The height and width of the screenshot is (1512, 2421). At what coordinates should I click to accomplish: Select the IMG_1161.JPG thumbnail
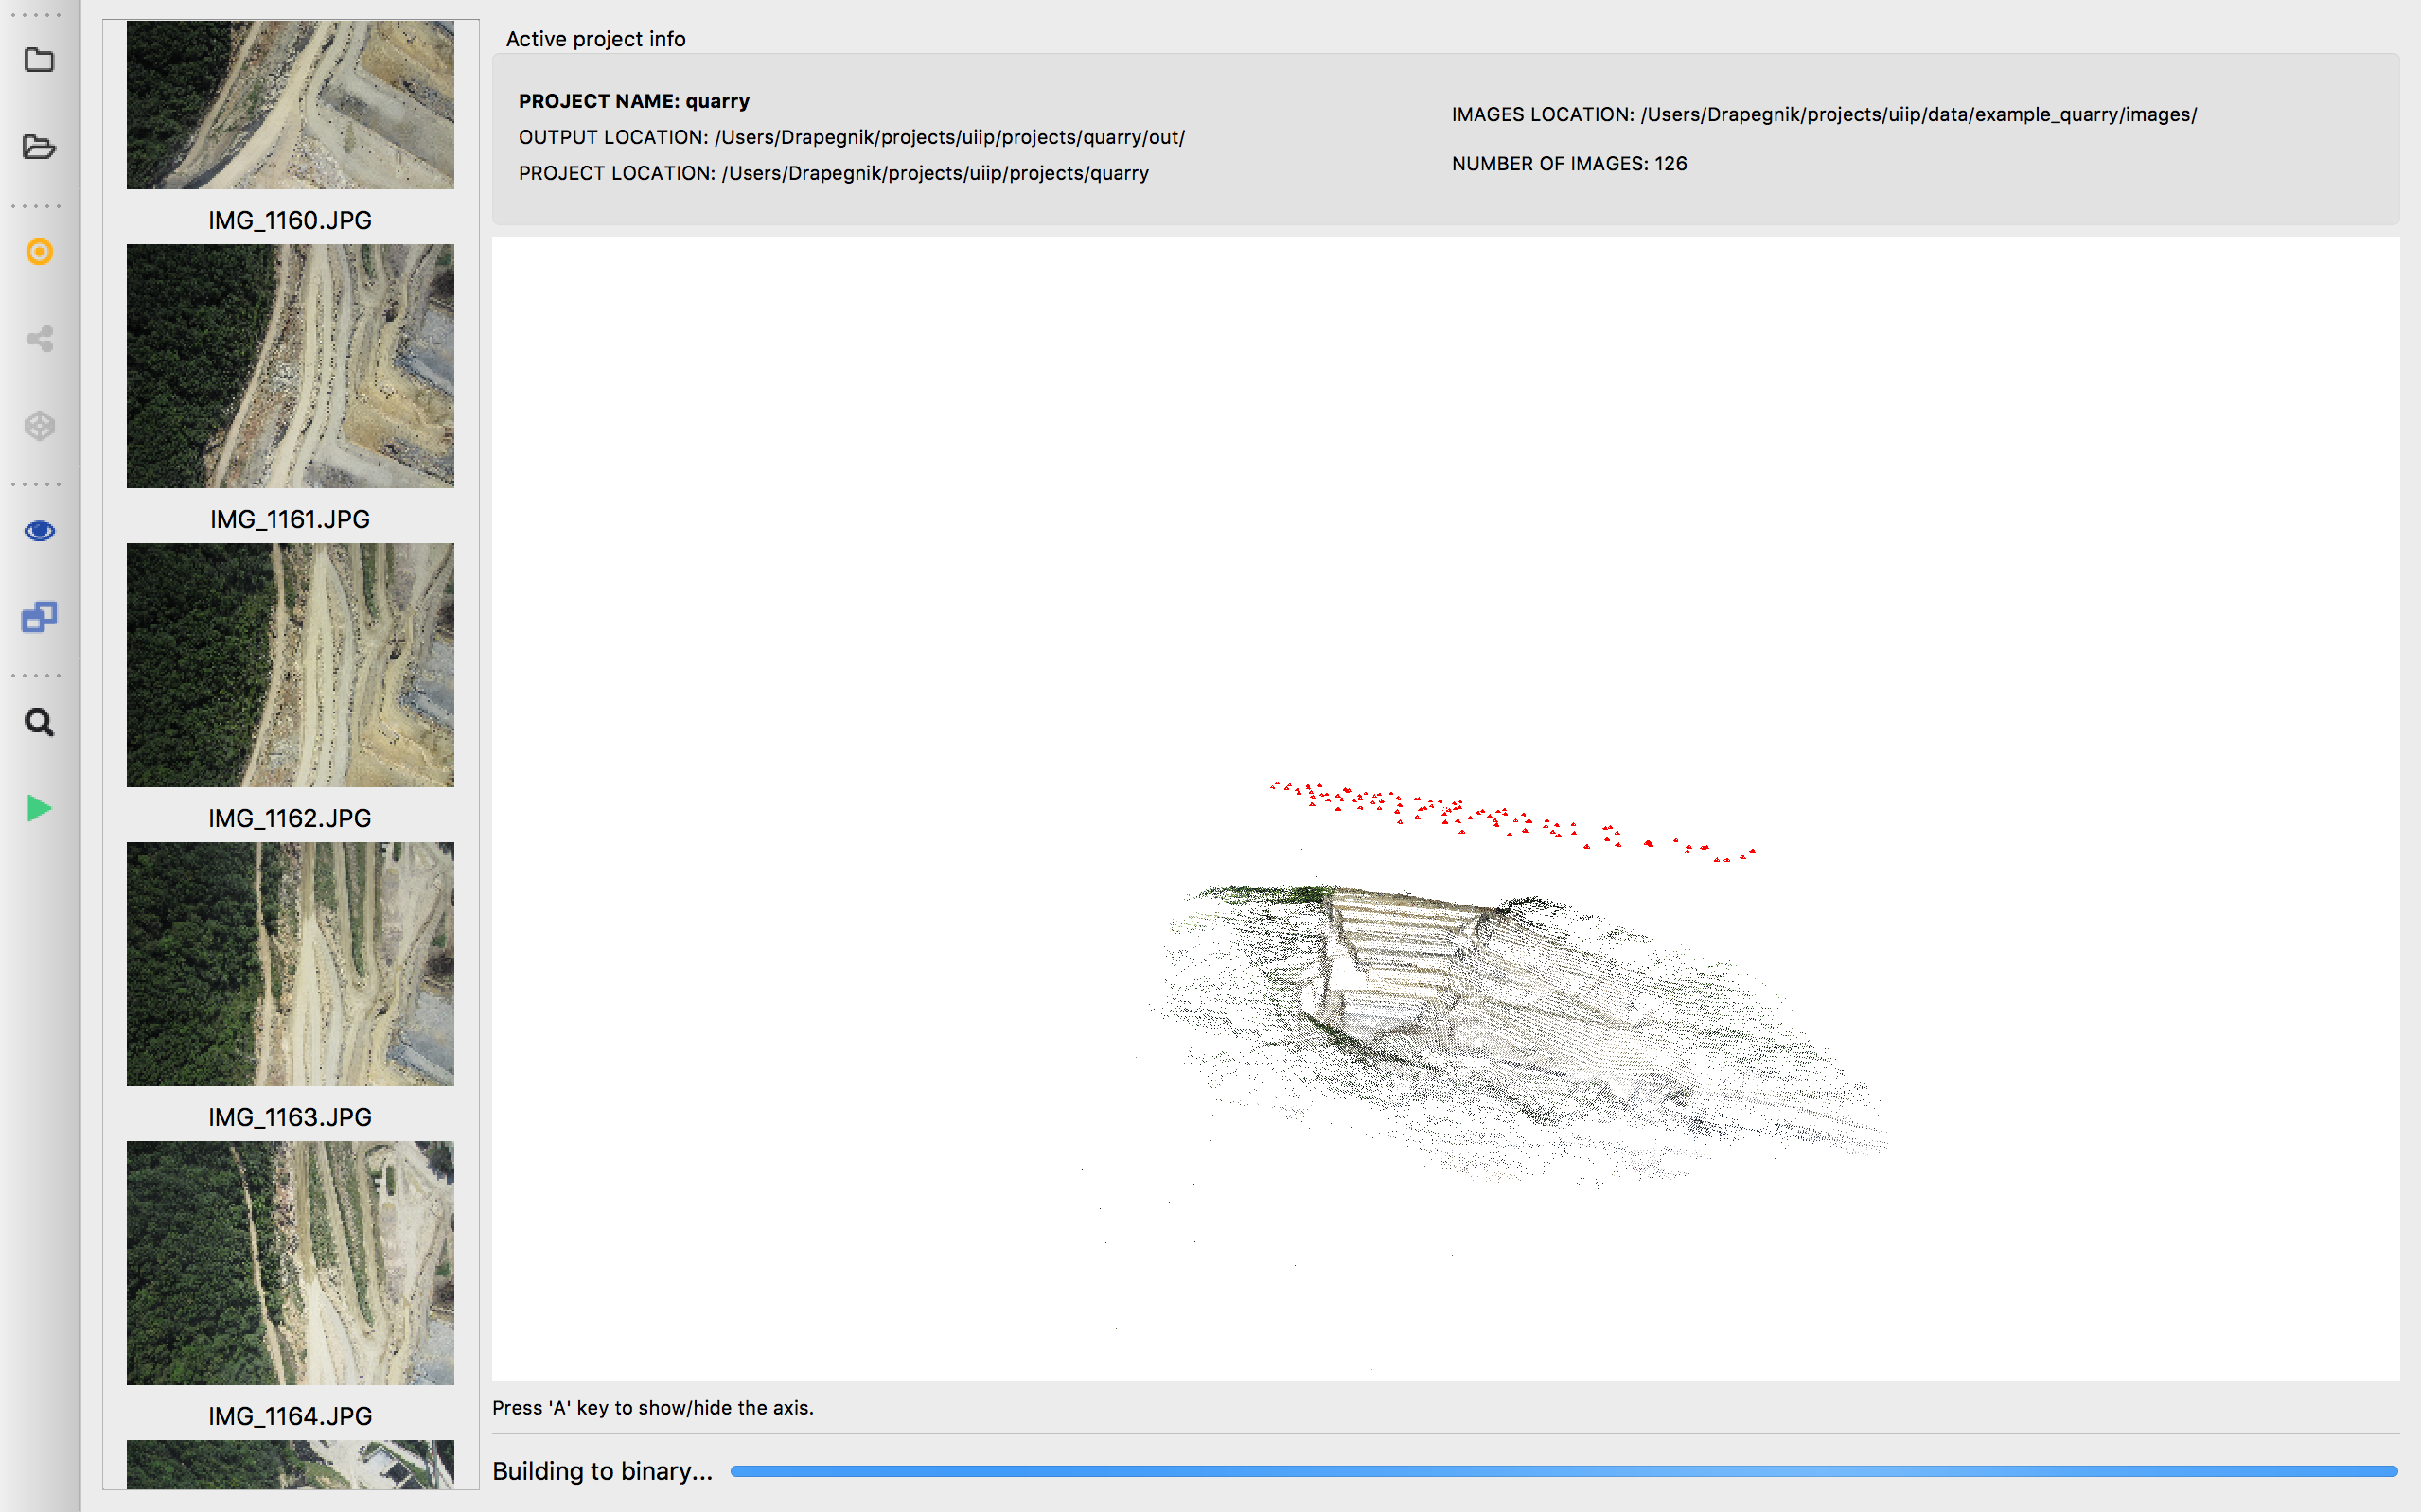(290, 366)
